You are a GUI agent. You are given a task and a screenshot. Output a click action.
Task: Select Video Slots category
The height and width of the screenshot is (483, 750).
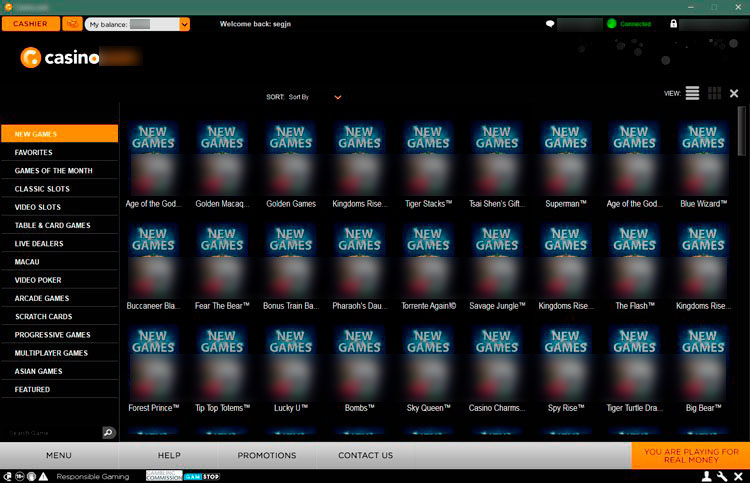[x=60, y=207]
